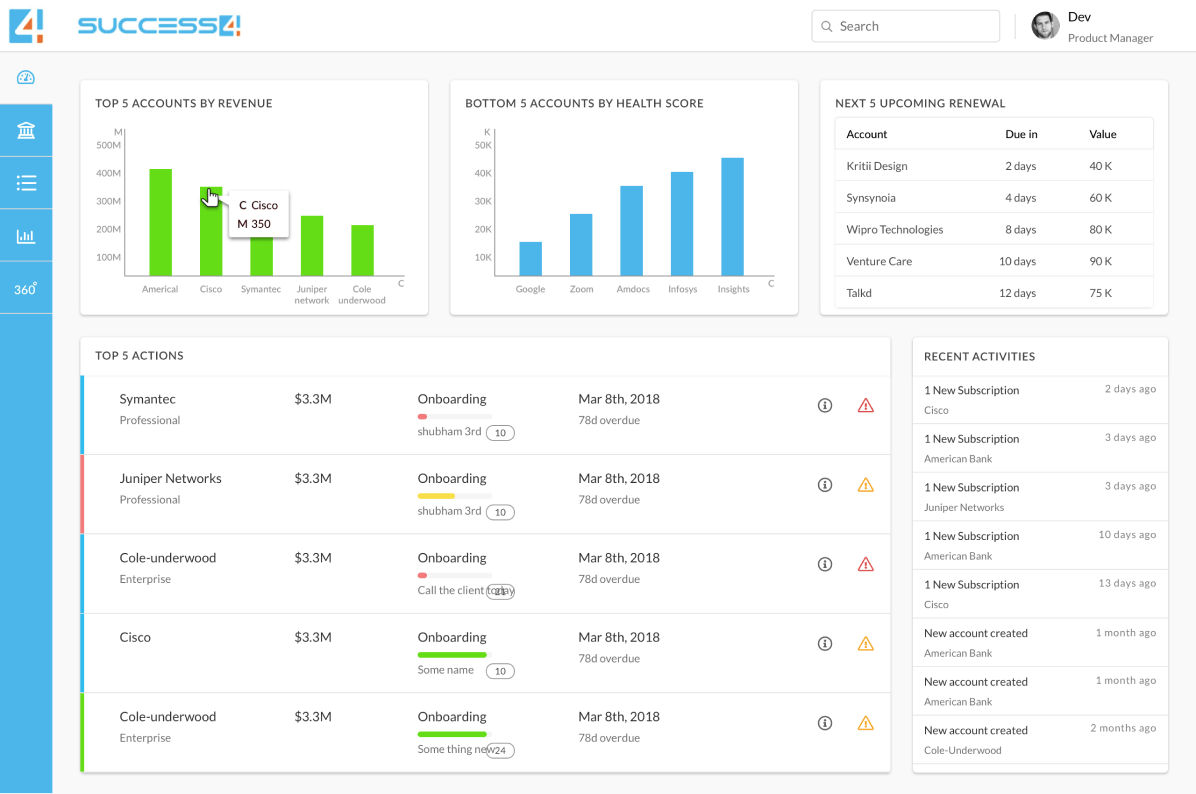Select the Kritii Design renewal row
The height and width of the screenshot is (794, 1196).
pos(993,166)
